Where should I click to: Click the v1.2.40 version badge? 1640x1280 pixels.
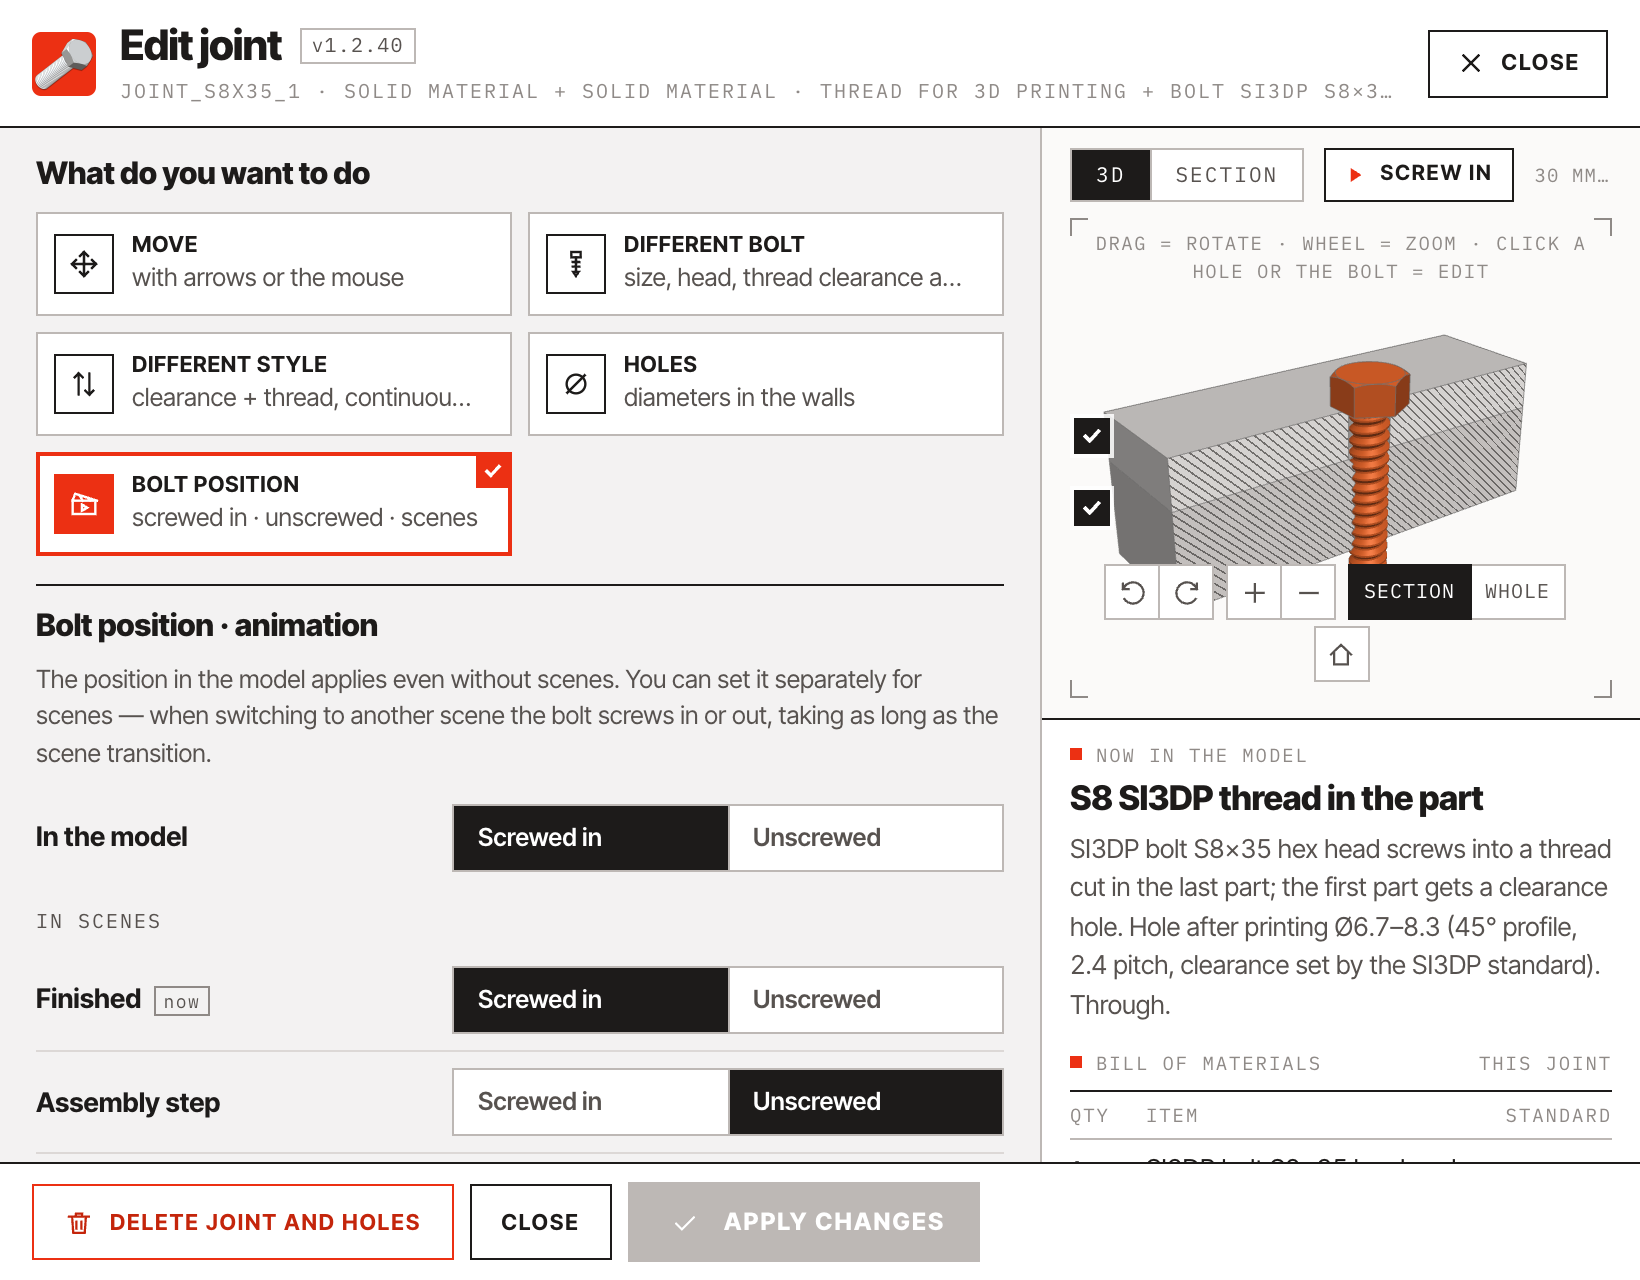(357, 46)
